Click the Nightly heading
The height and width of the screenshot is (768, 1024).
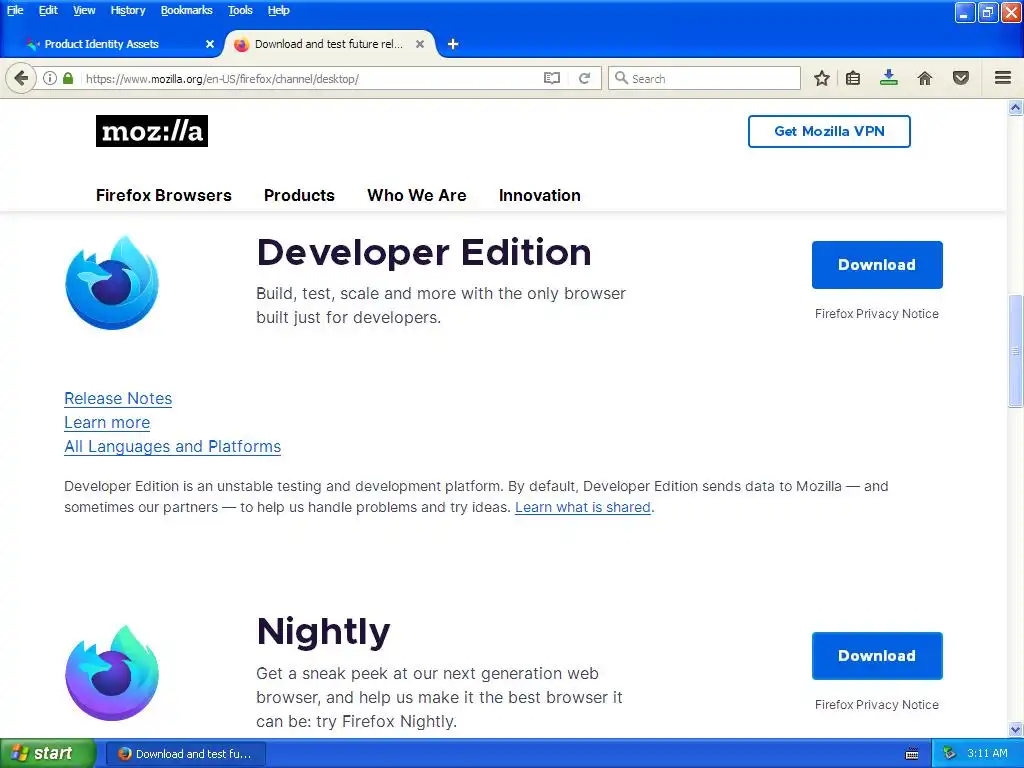click(x=323, y=632)
